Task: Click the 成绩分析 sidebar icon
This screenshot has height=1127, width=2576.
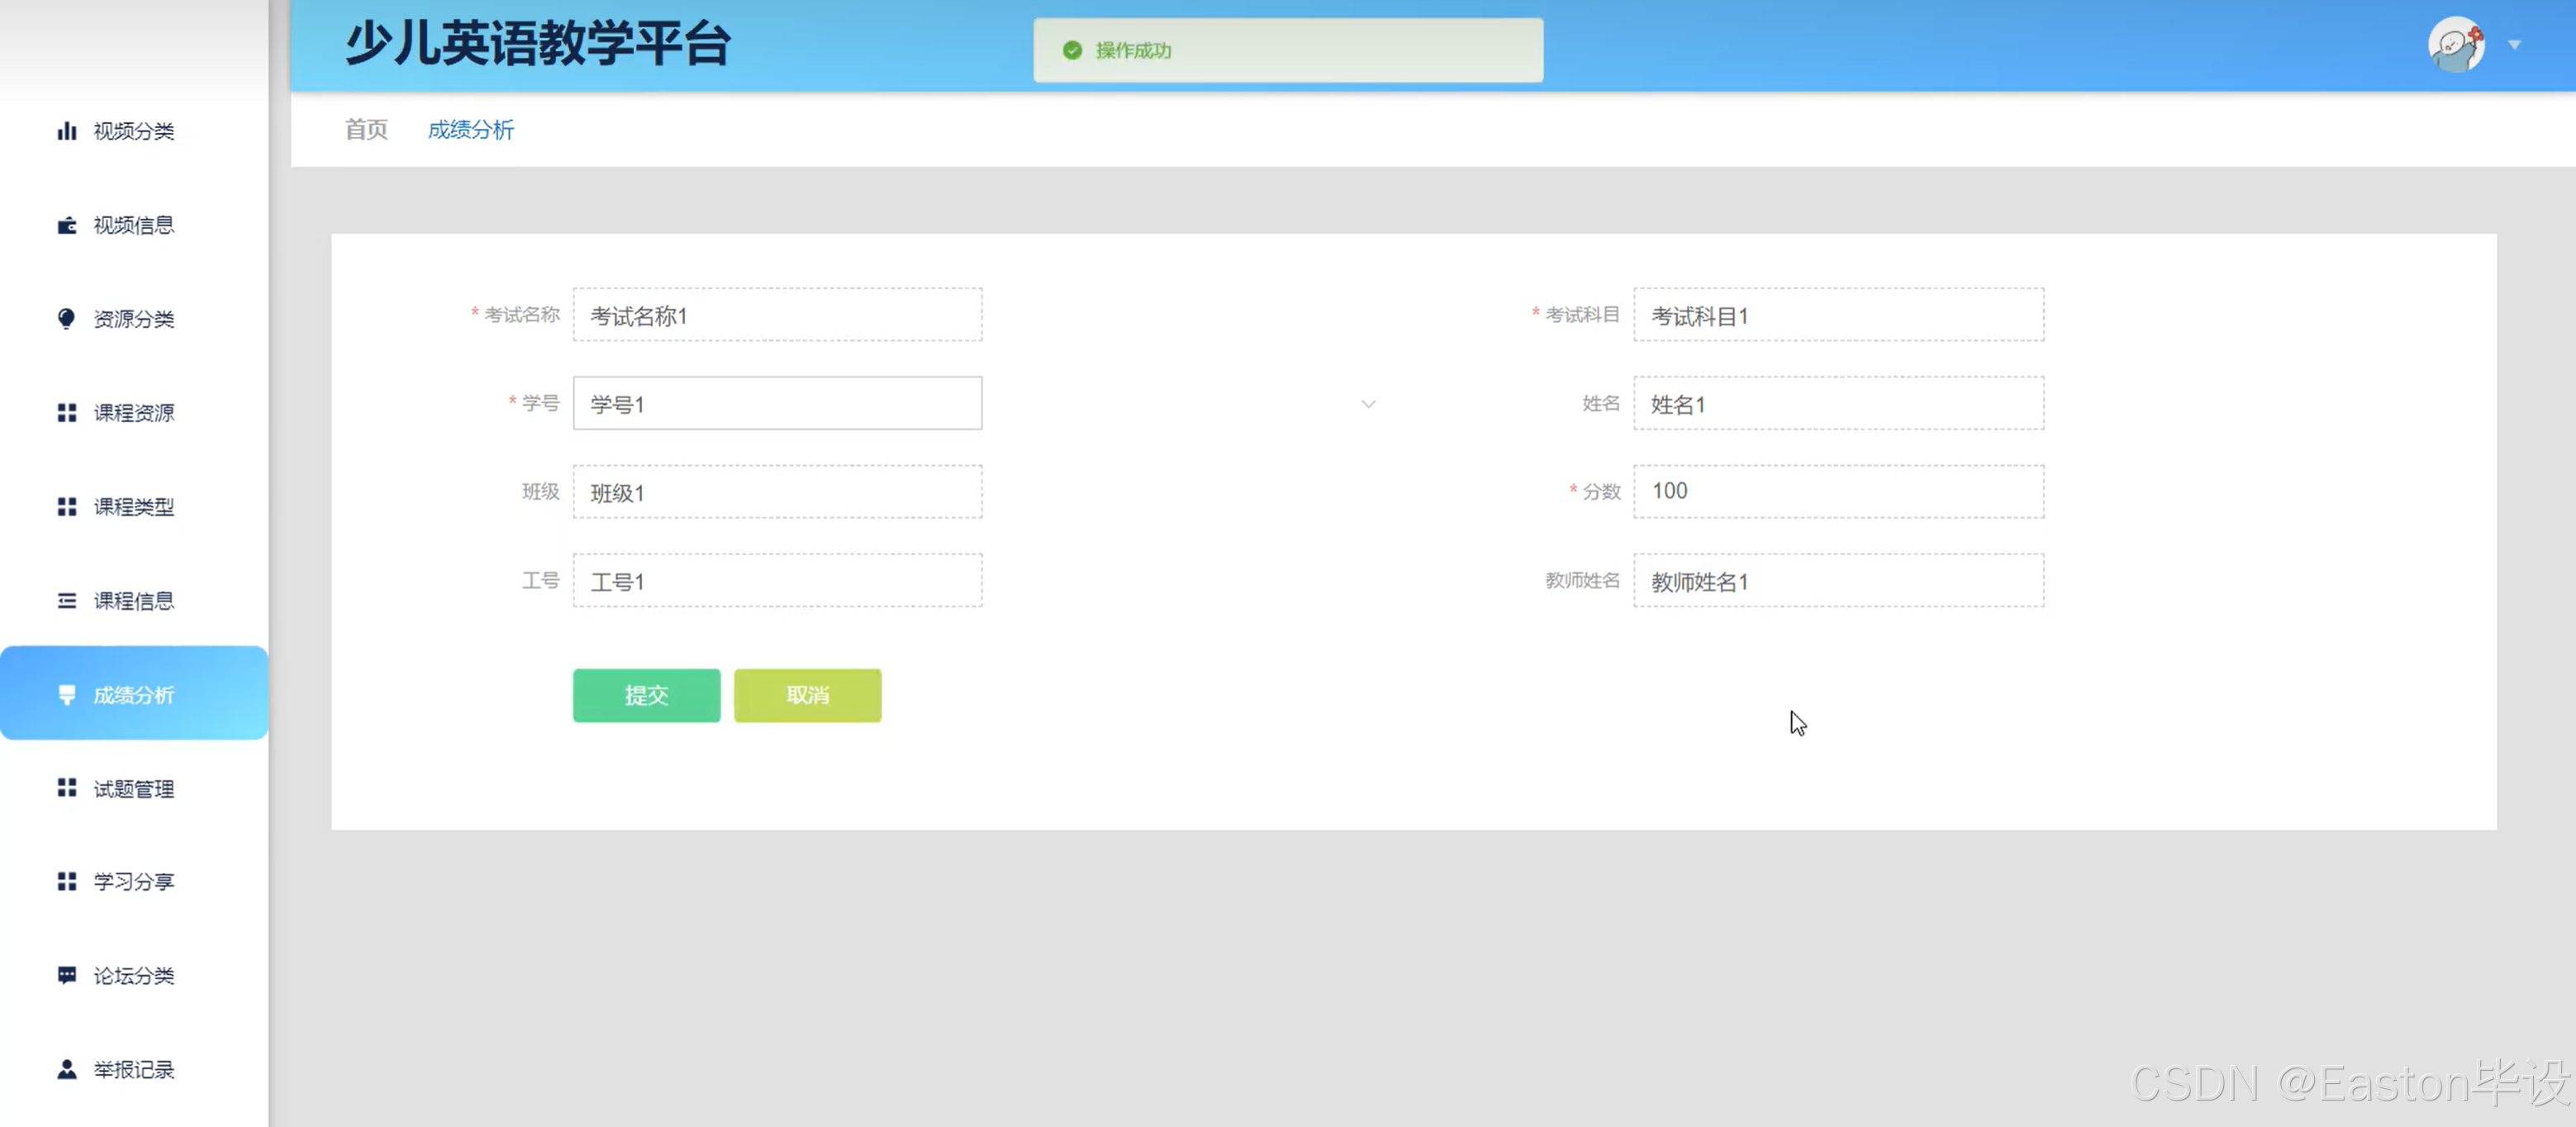Action: pos(67,695)
